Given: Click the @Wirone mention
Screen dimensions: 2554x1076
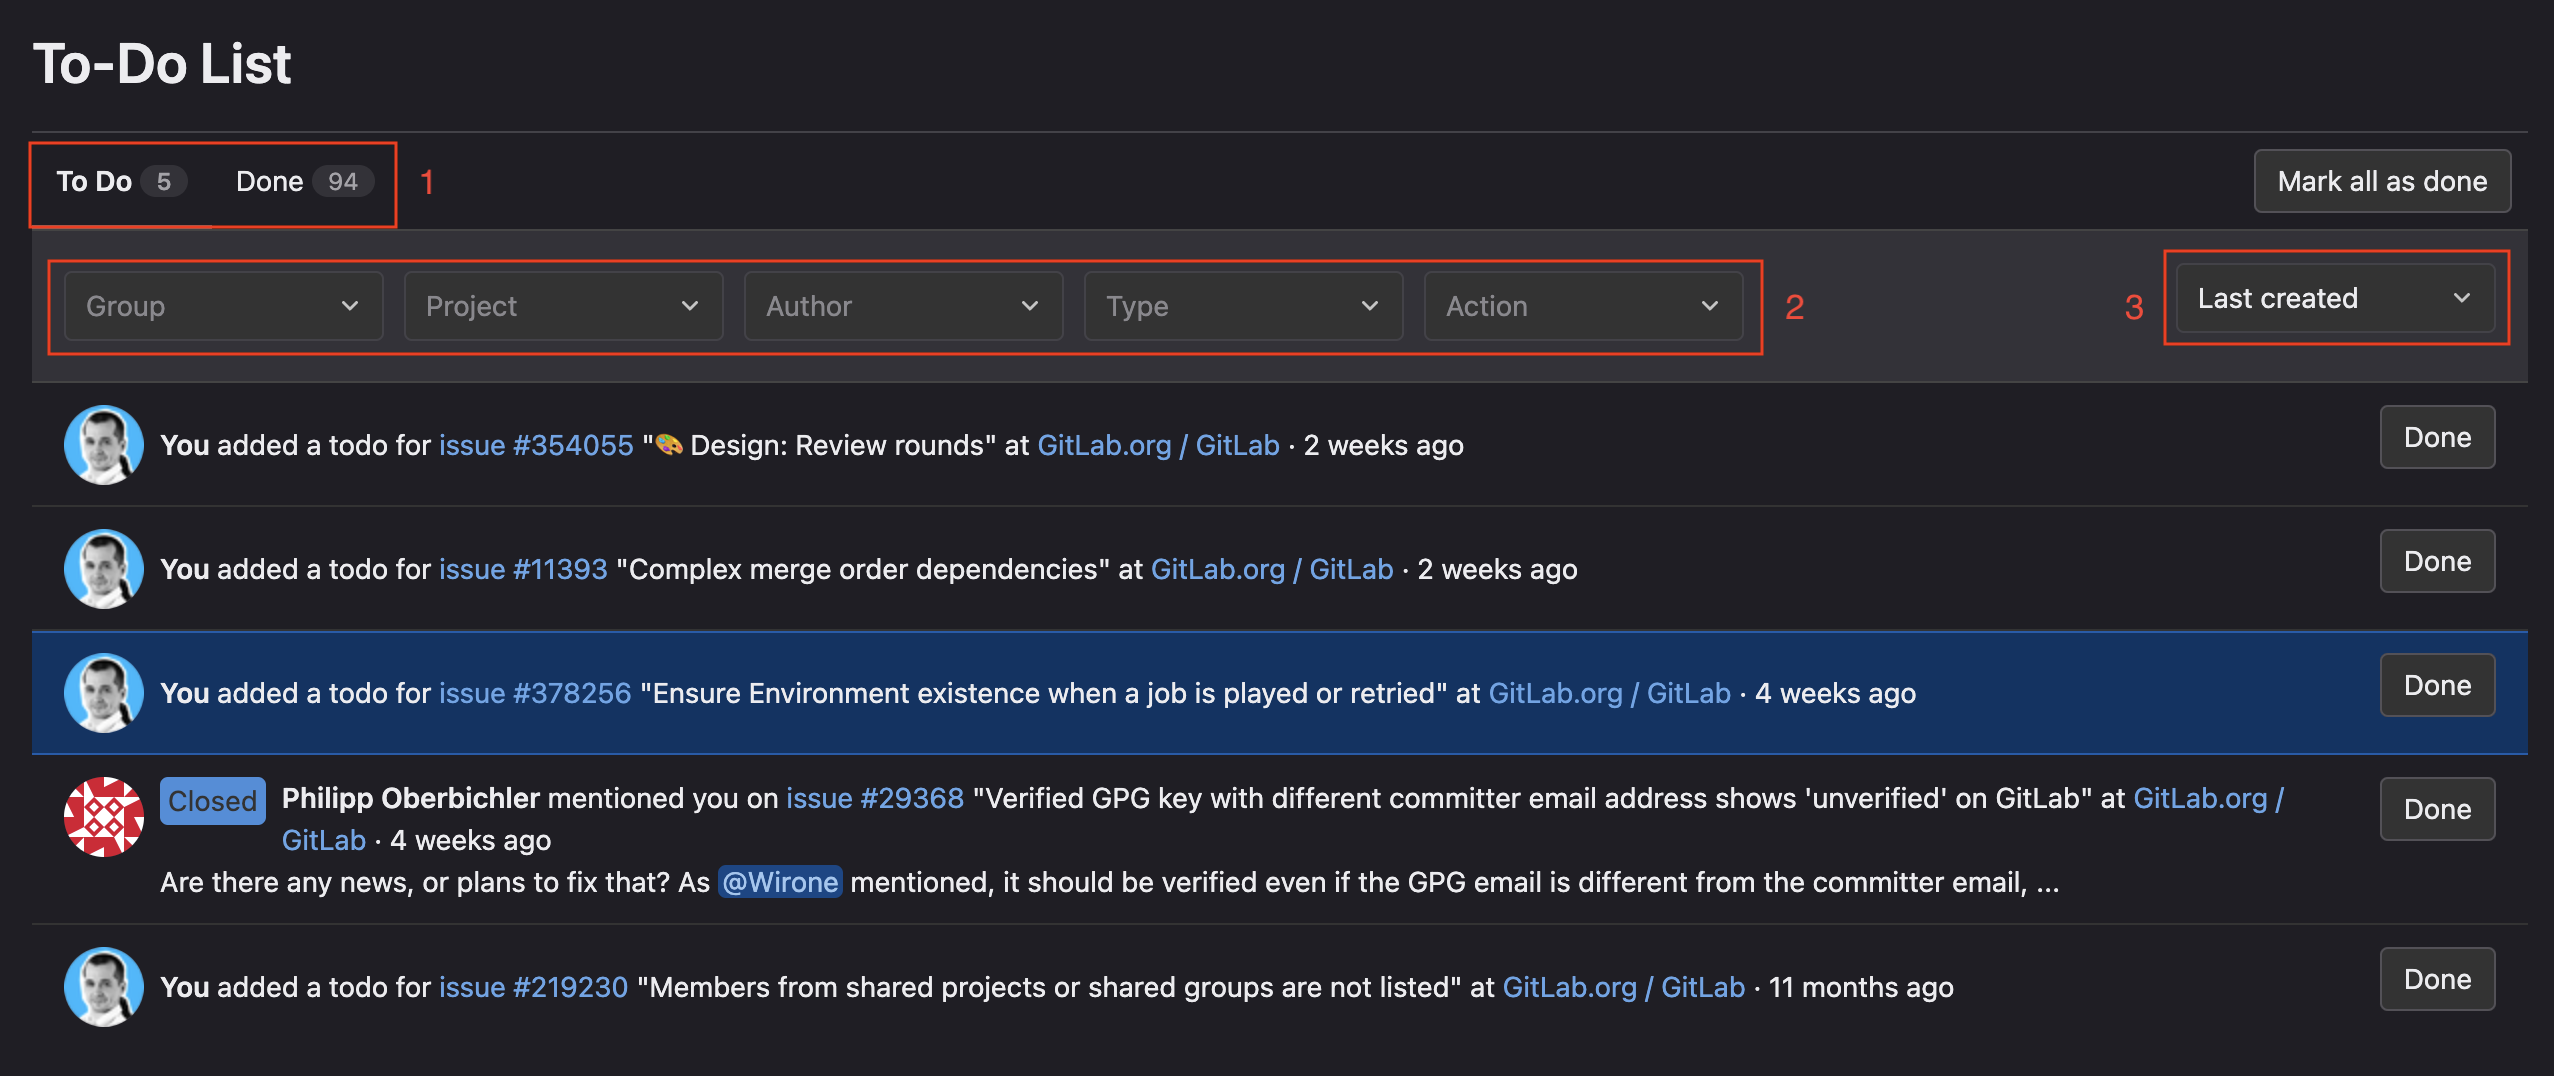Looking at the screenshot, I should [x=780, y=882].
